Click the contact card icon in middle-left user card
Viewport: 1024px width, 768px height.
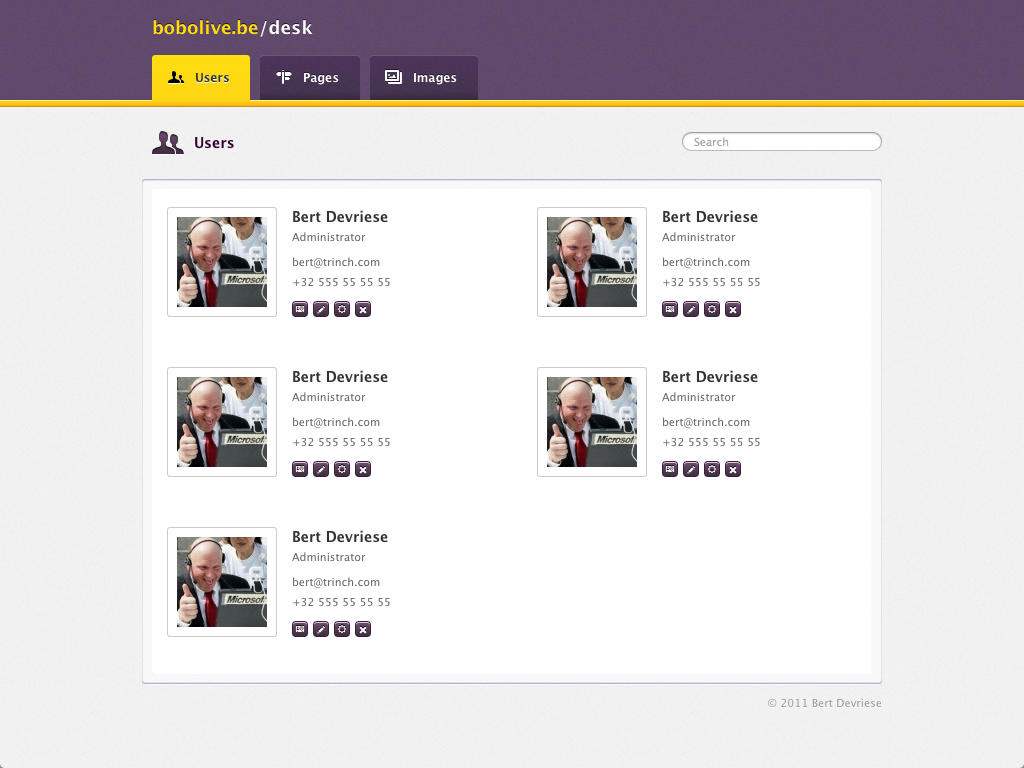(x=300, y=469)
